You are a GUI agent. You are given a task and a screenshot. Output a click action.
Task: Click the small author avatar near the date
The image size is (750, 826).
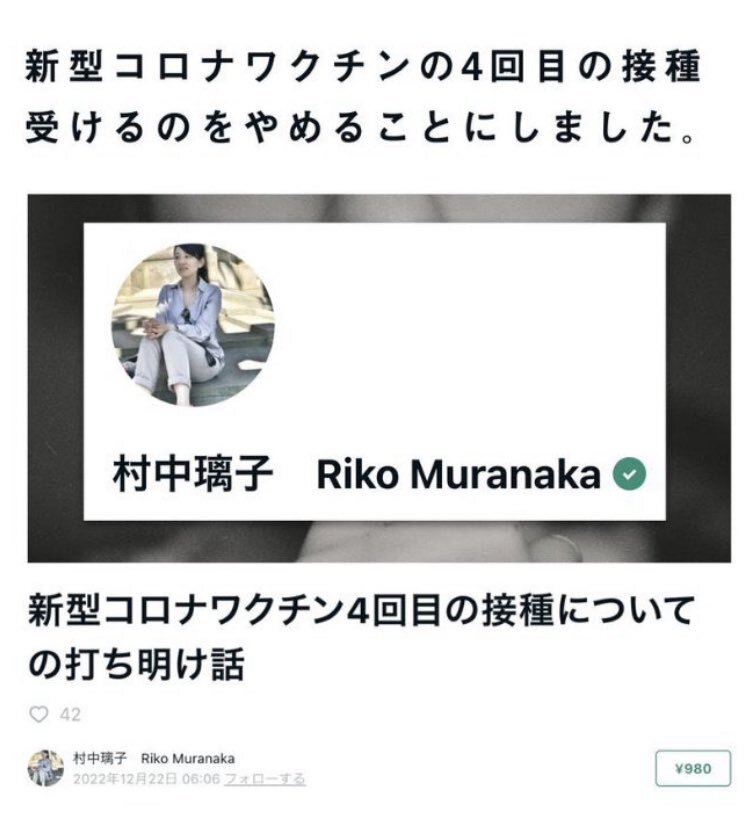46,768
